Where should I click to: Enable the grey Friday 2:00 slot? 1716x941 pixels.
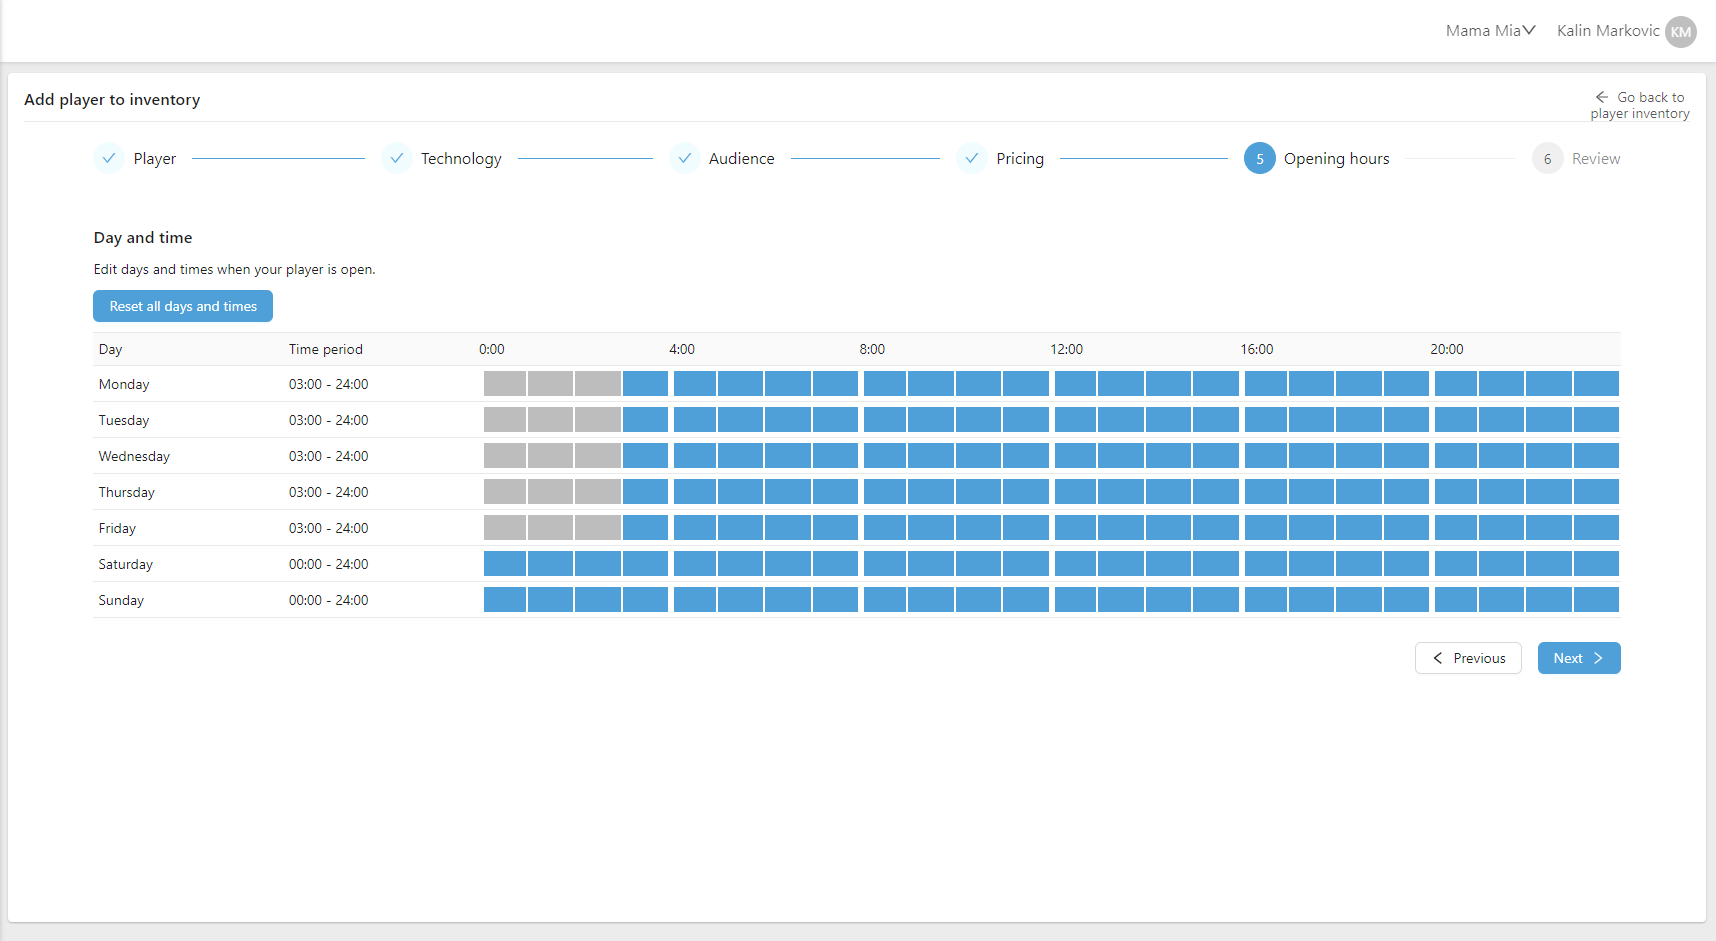click(598, 528)
